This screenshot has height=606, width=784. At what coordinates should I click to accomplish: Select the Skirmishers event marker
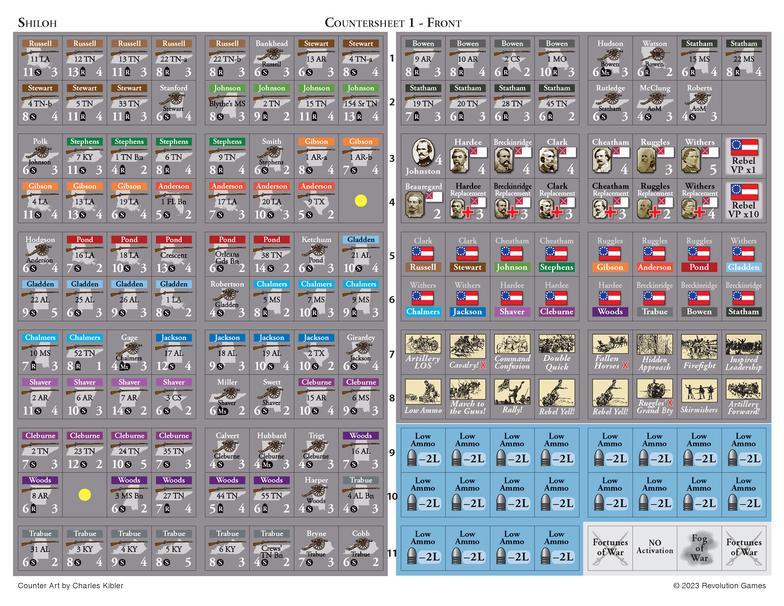coord(699,397)
